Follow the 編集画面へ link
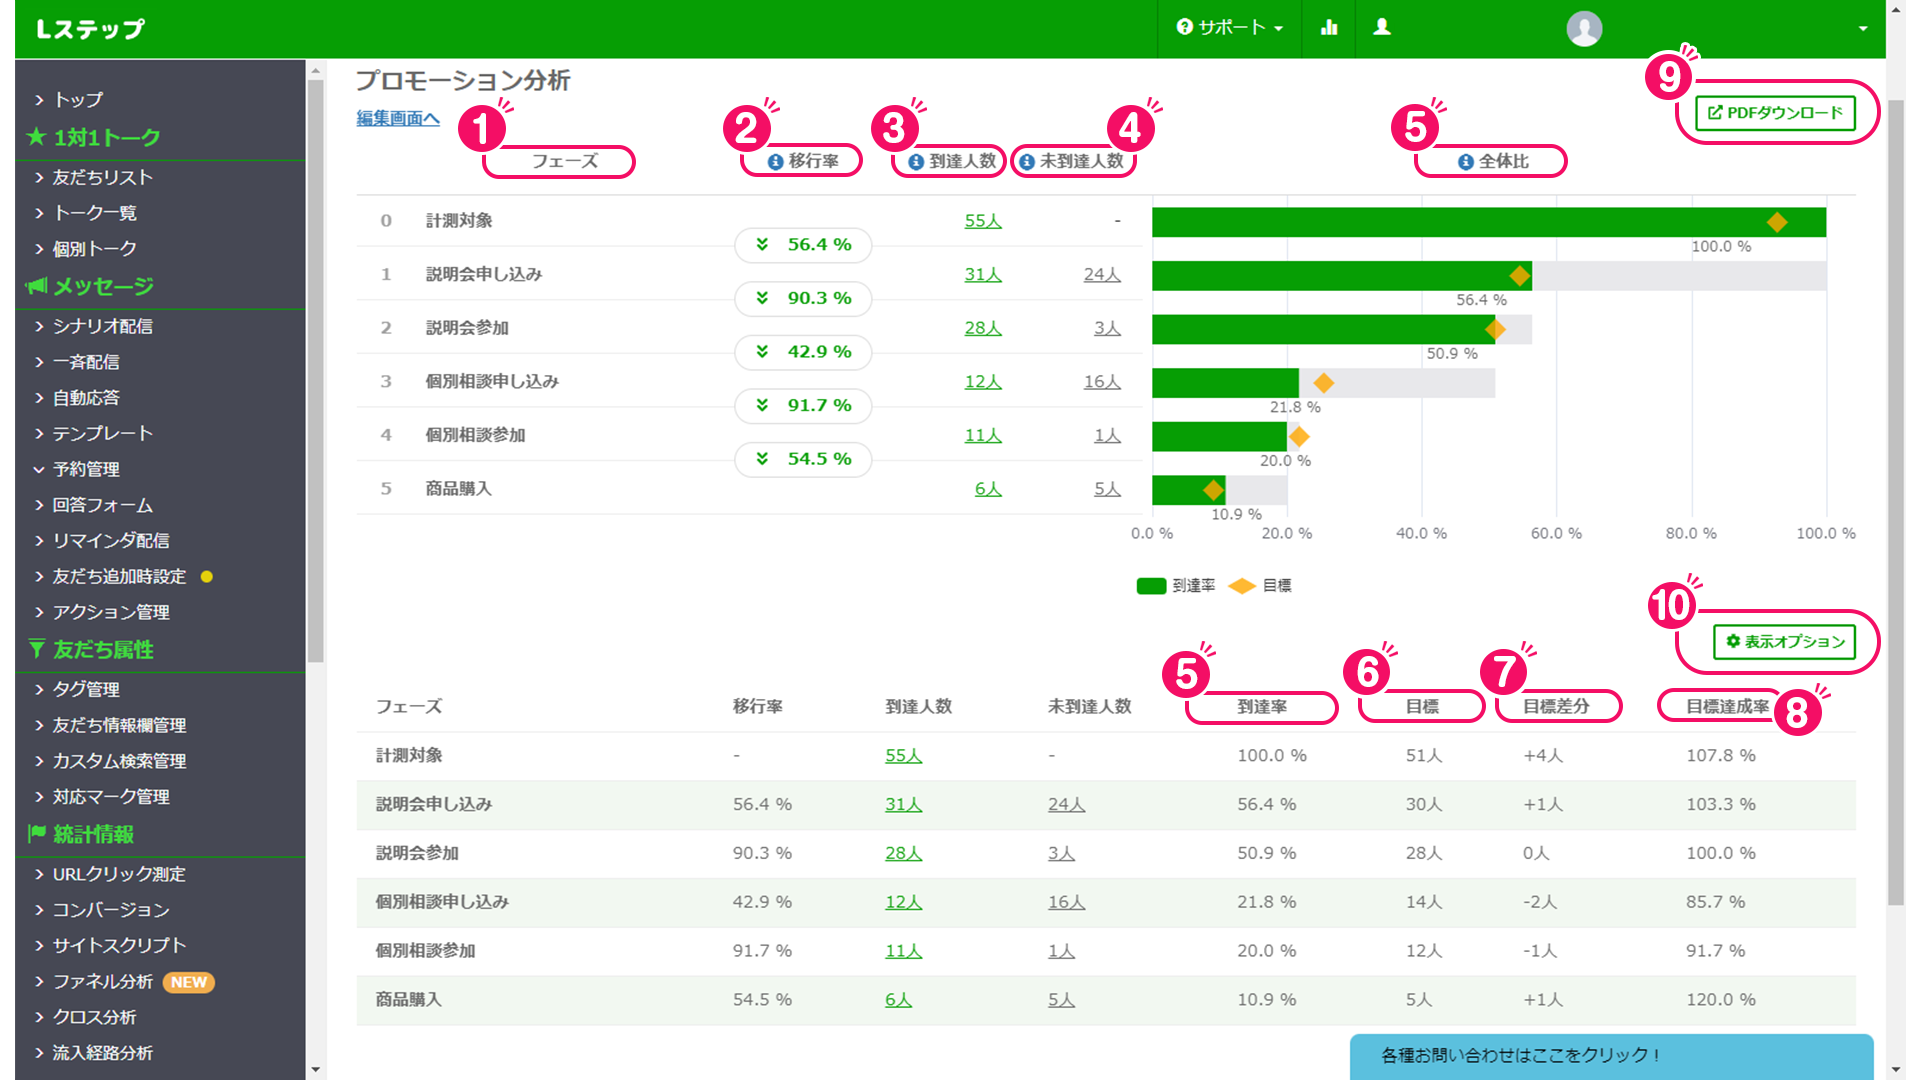 coord(398,118)
